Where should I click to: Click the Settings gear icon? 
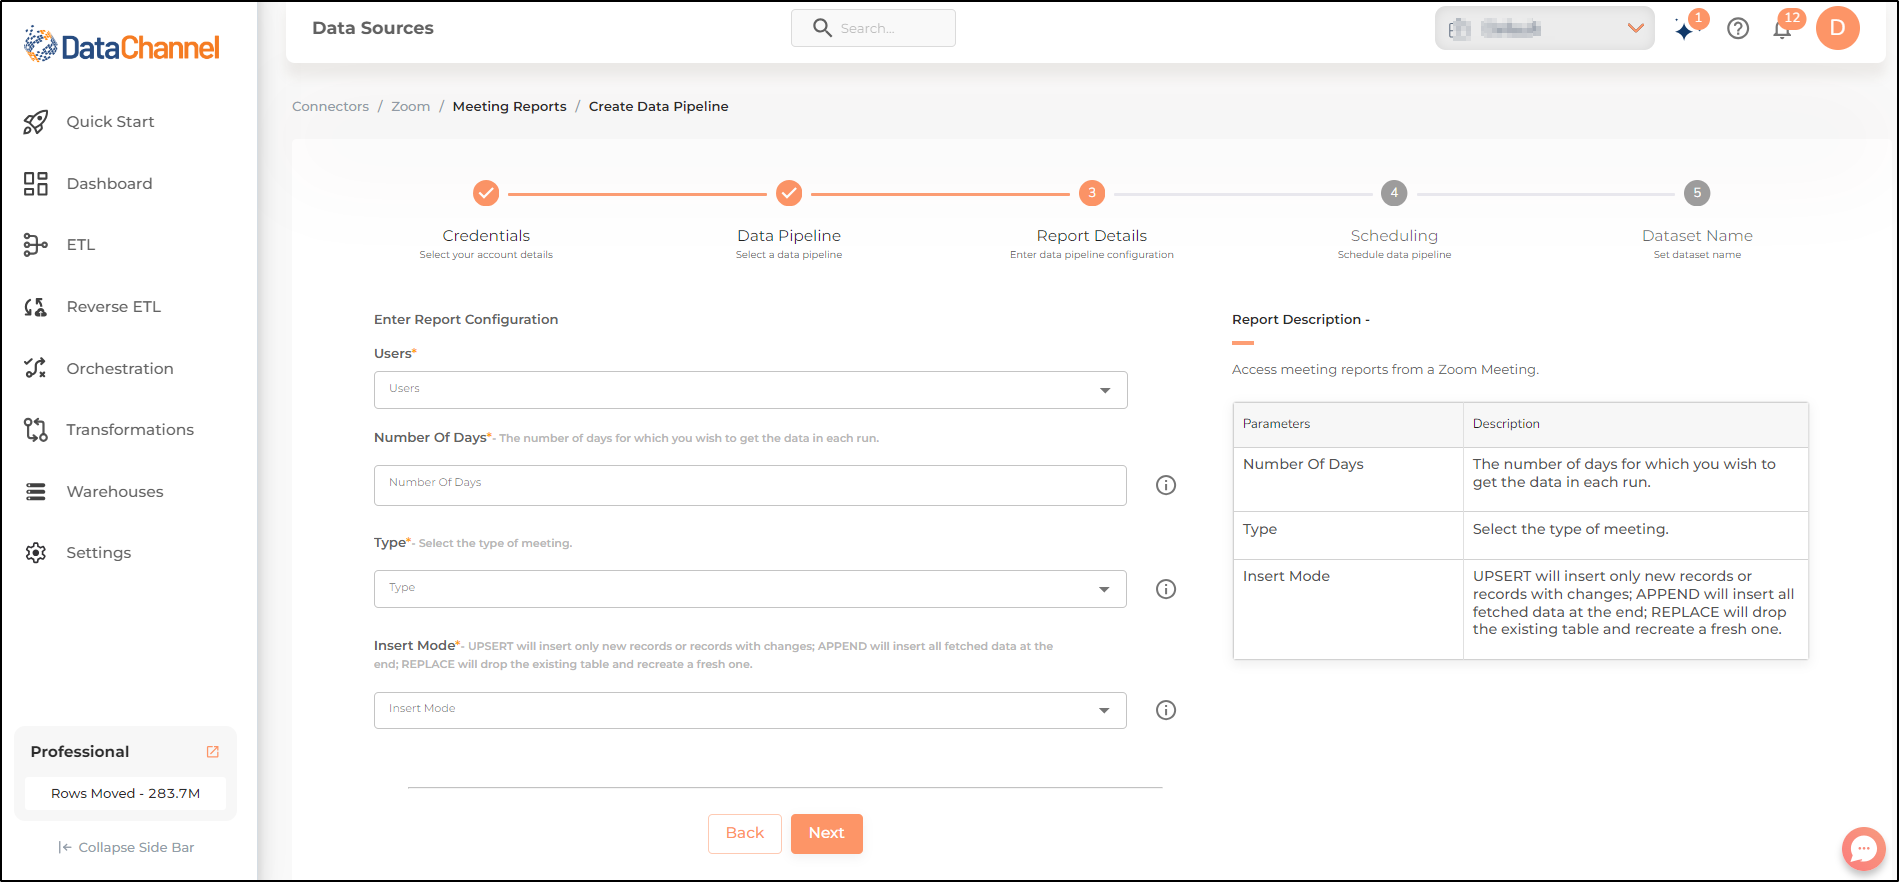pos(36,553)
